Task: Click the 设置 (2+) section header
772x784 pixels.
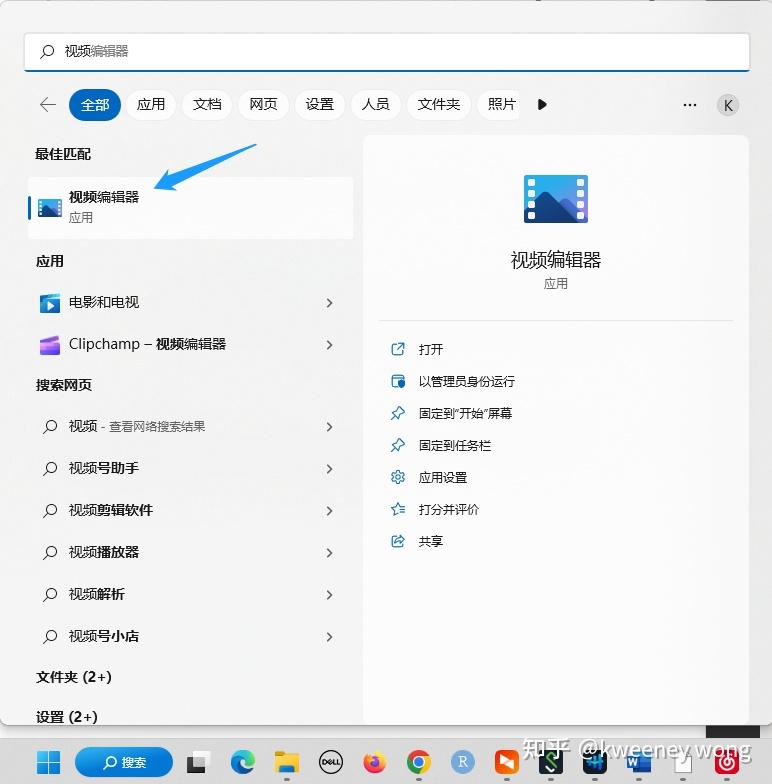Action: [66, 717]
